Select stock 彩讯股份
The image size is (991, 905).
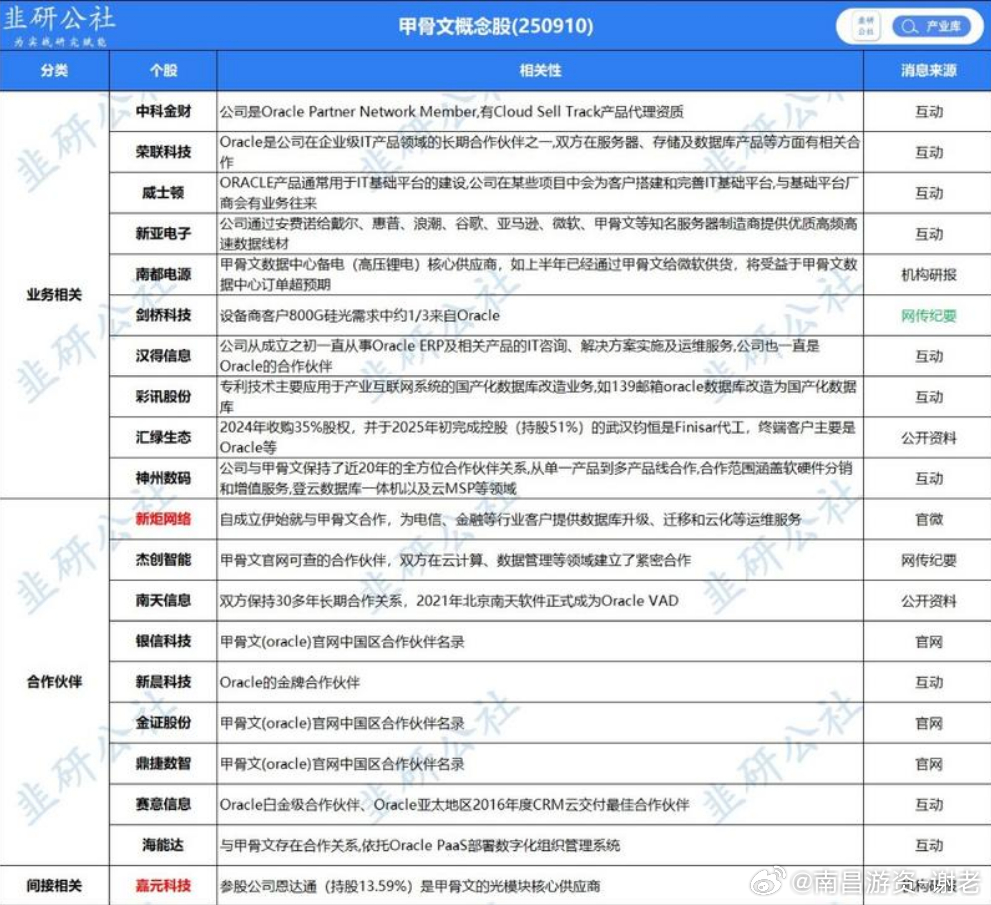click(163, 396)
